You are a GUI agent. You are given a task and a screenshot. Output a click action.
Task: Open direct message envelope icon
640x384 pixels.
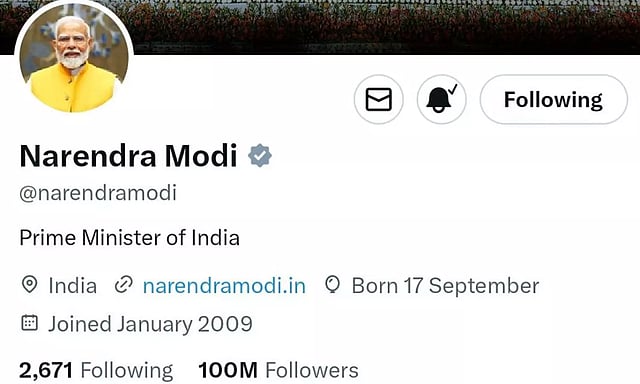379,99
